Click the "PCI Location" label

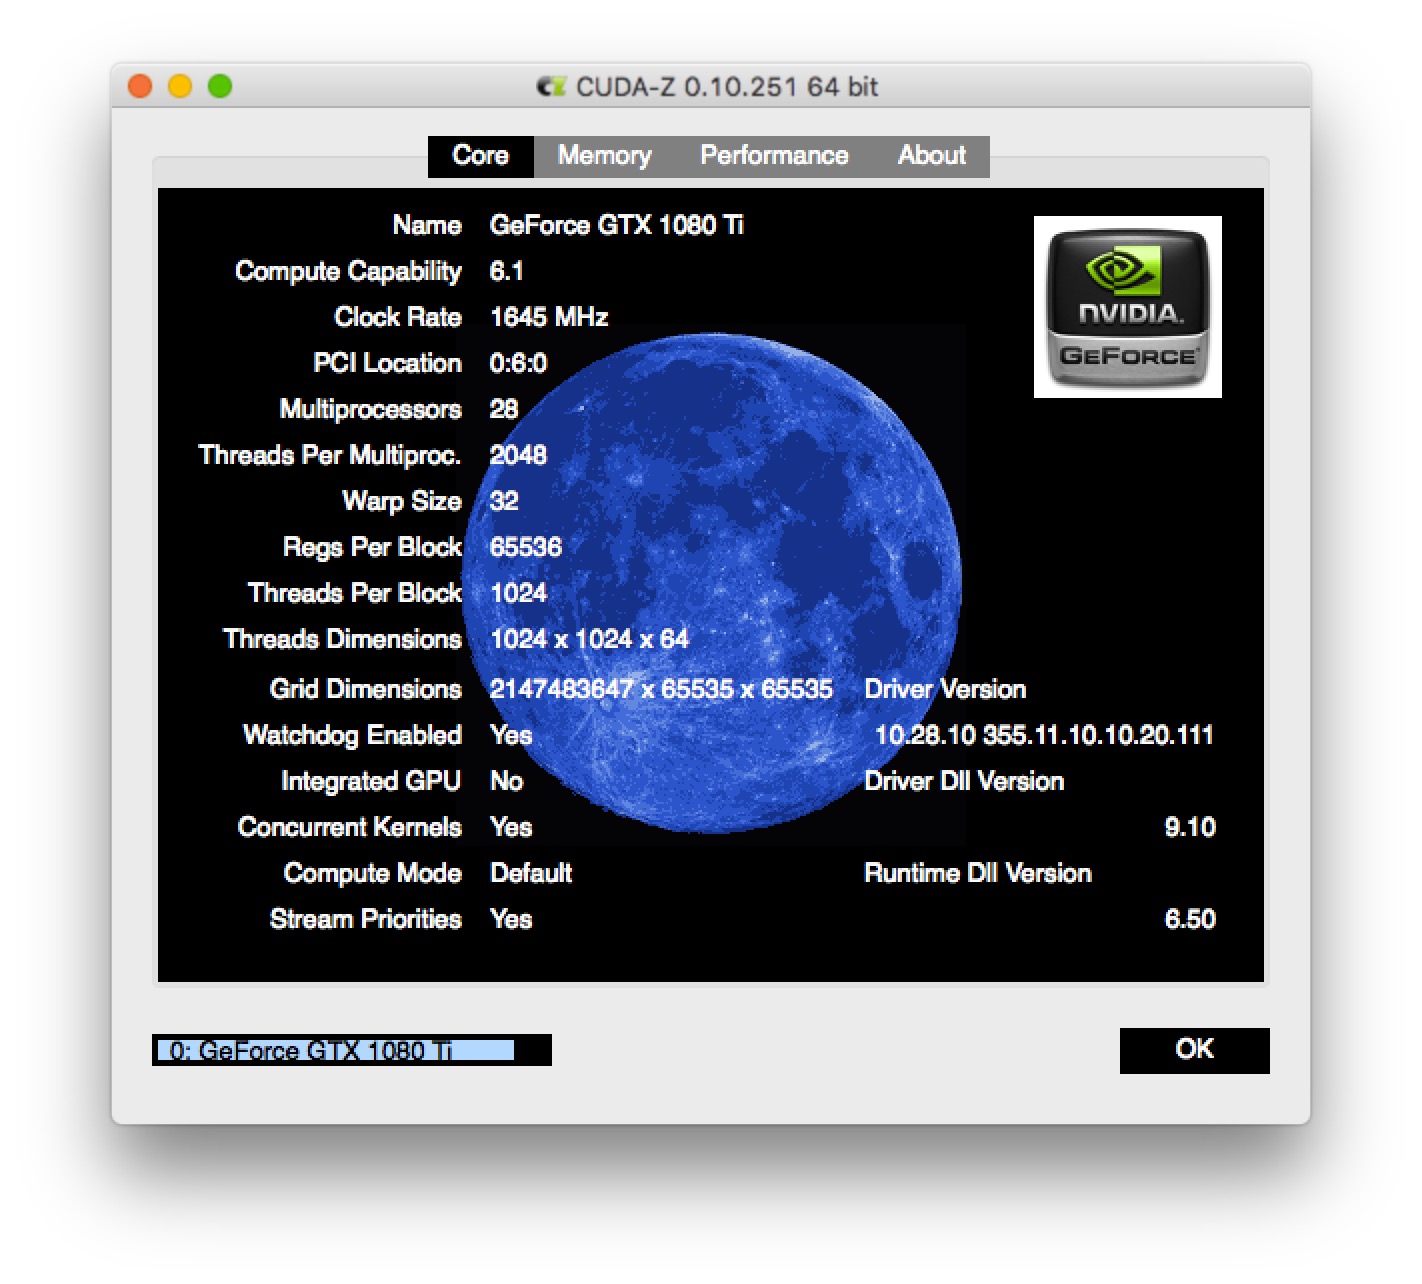coord(388,363)
